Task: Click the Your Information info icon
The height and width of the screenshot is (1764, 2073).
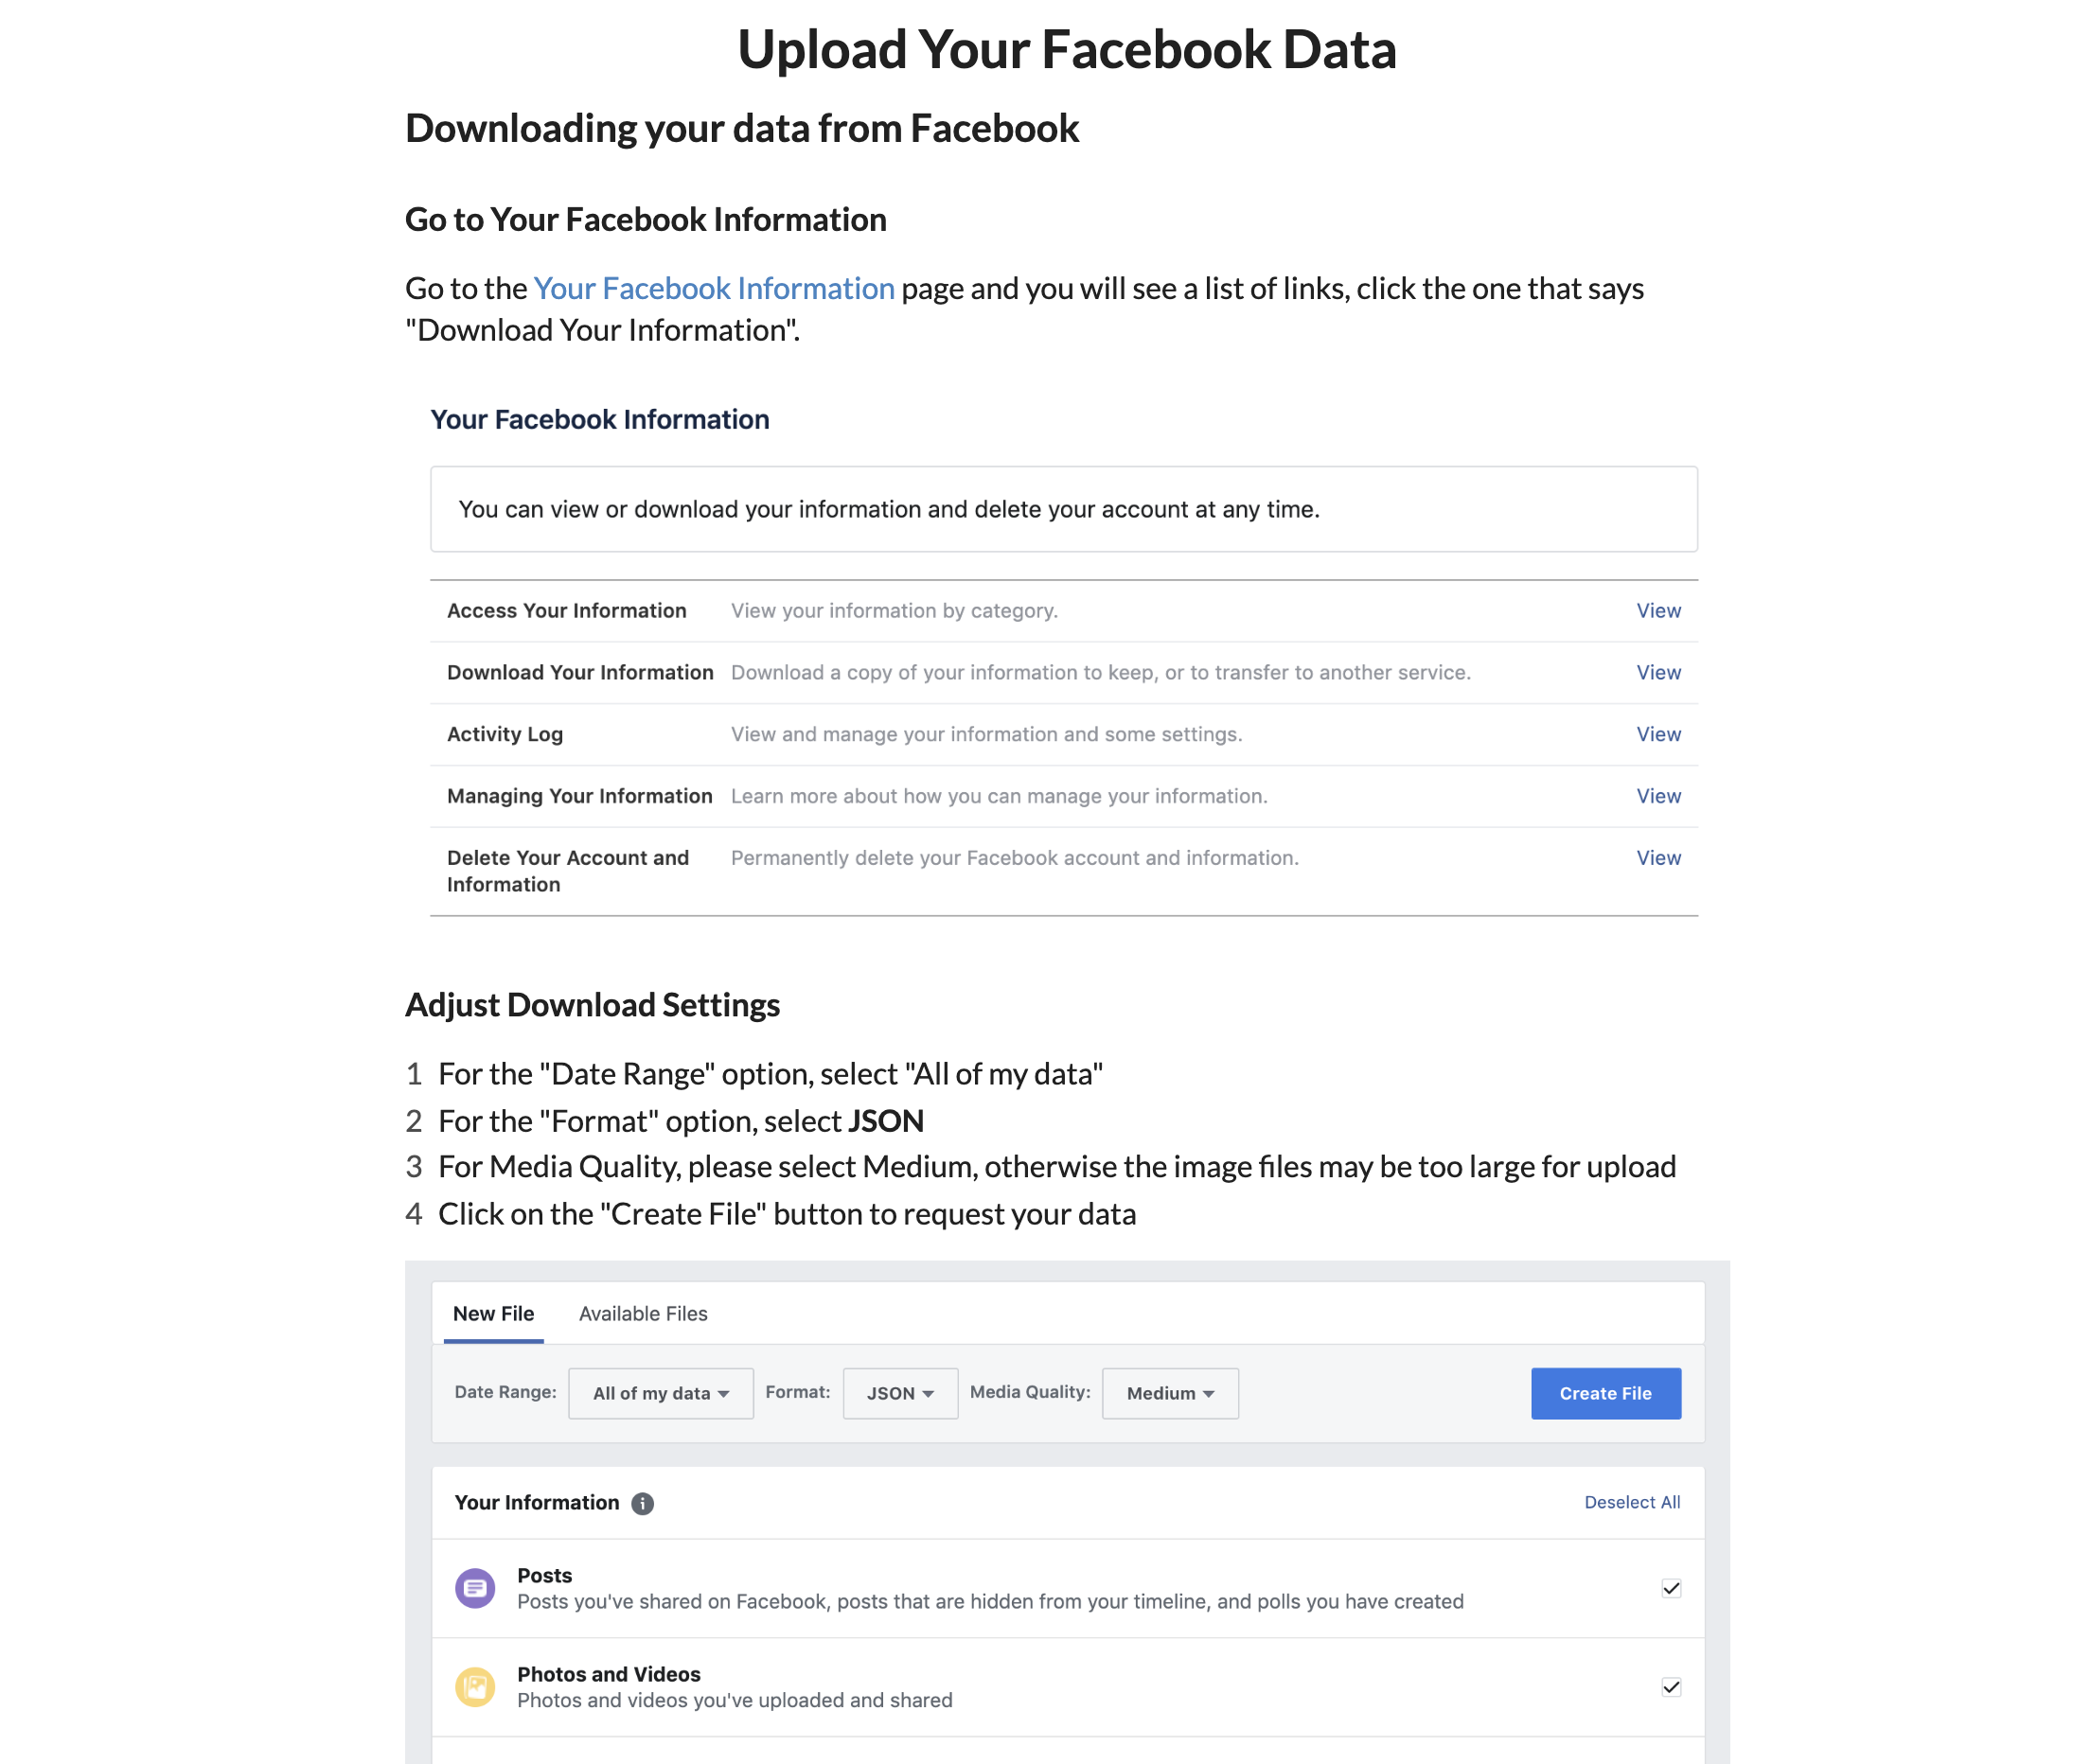Action: pos(642,1503)
